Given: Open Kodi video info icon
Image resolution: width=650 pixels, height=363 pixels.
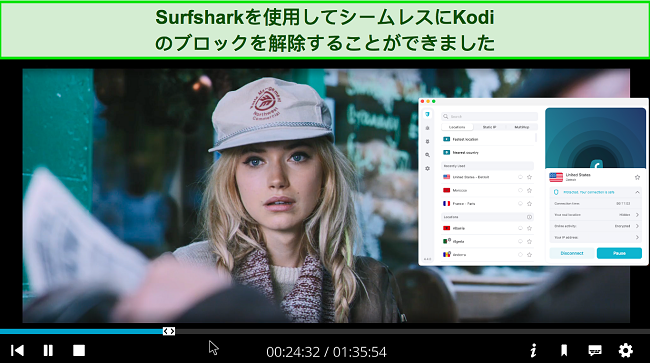Looking at the screenshot, I should pyautogui.click(x=534, y=351).
